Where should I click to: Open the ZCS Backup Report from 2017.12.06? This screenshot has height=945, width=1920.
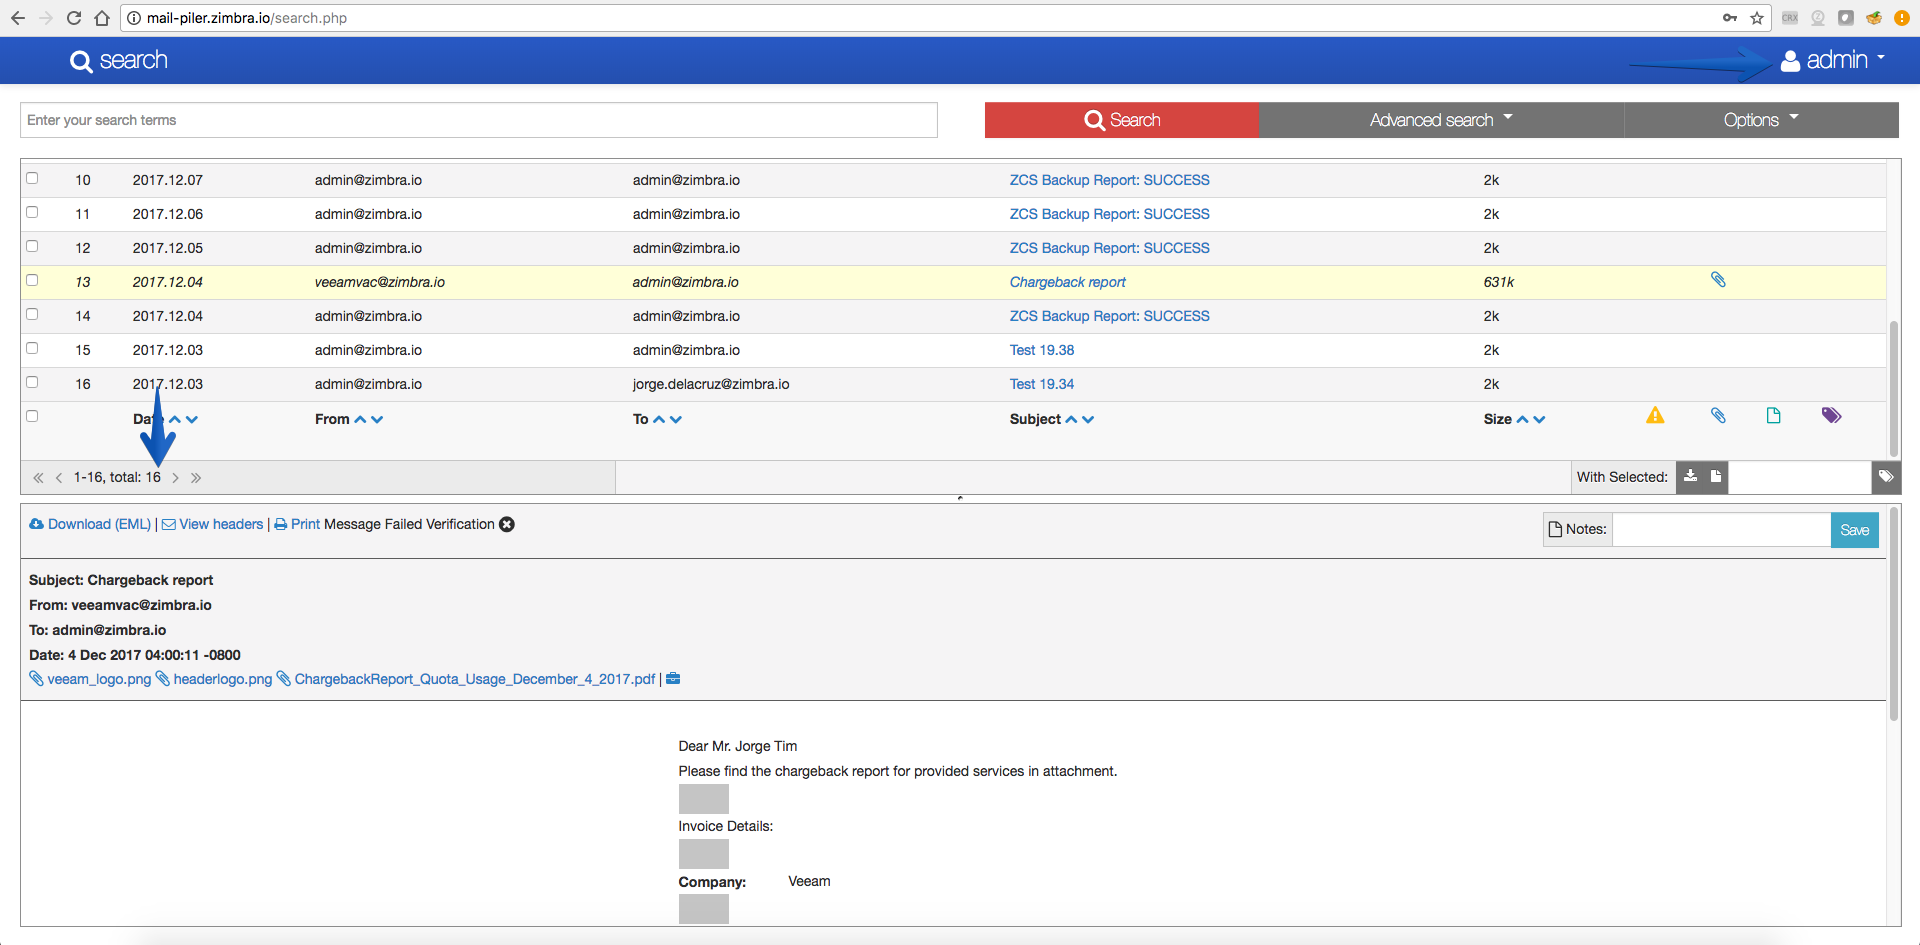pyautogui.click(x=1109, y=214)
